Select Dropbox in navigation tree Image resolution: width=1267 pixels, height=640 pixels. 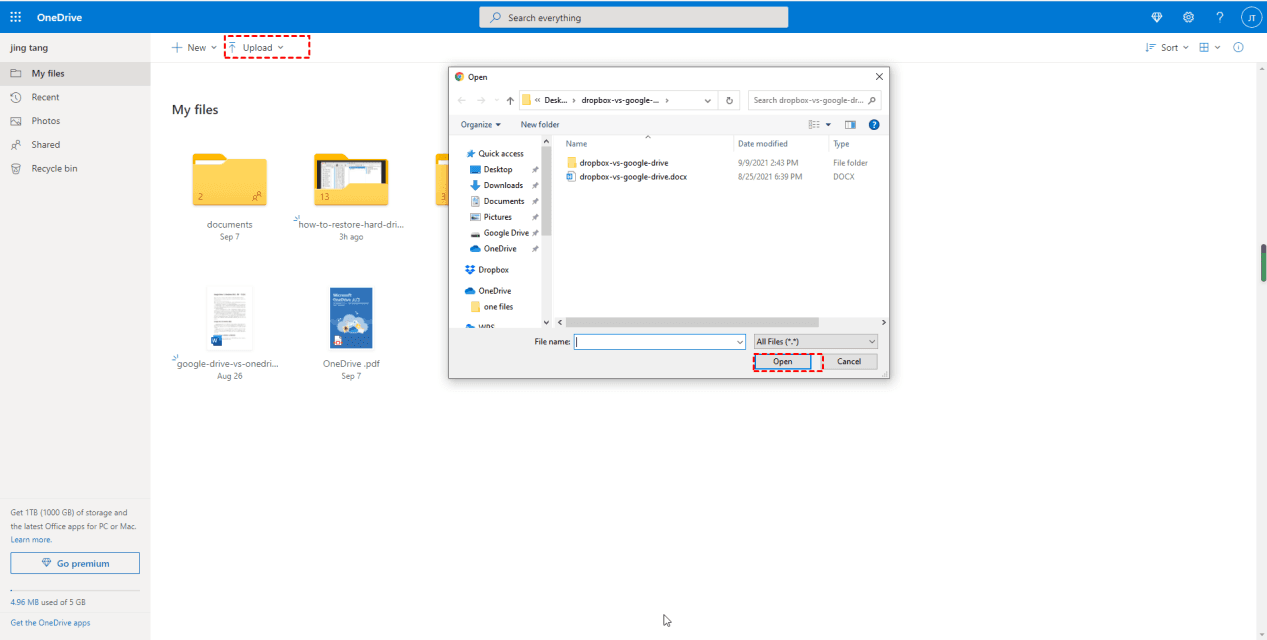coord(493,270)
